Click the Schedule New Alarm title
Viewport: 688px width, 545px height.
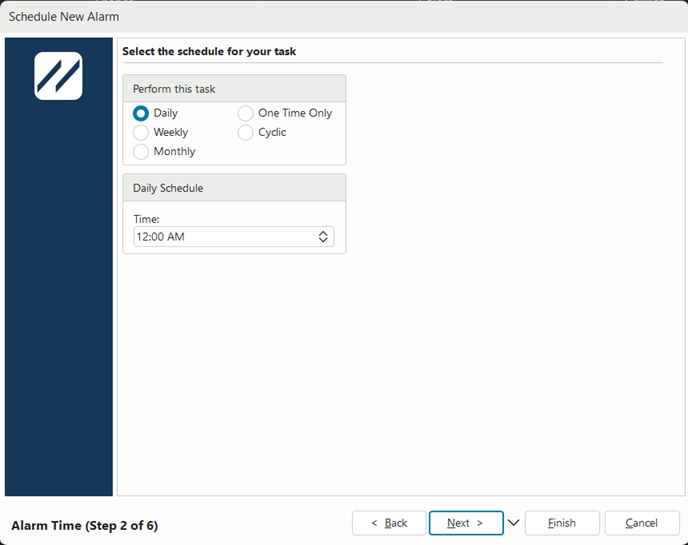64,17
